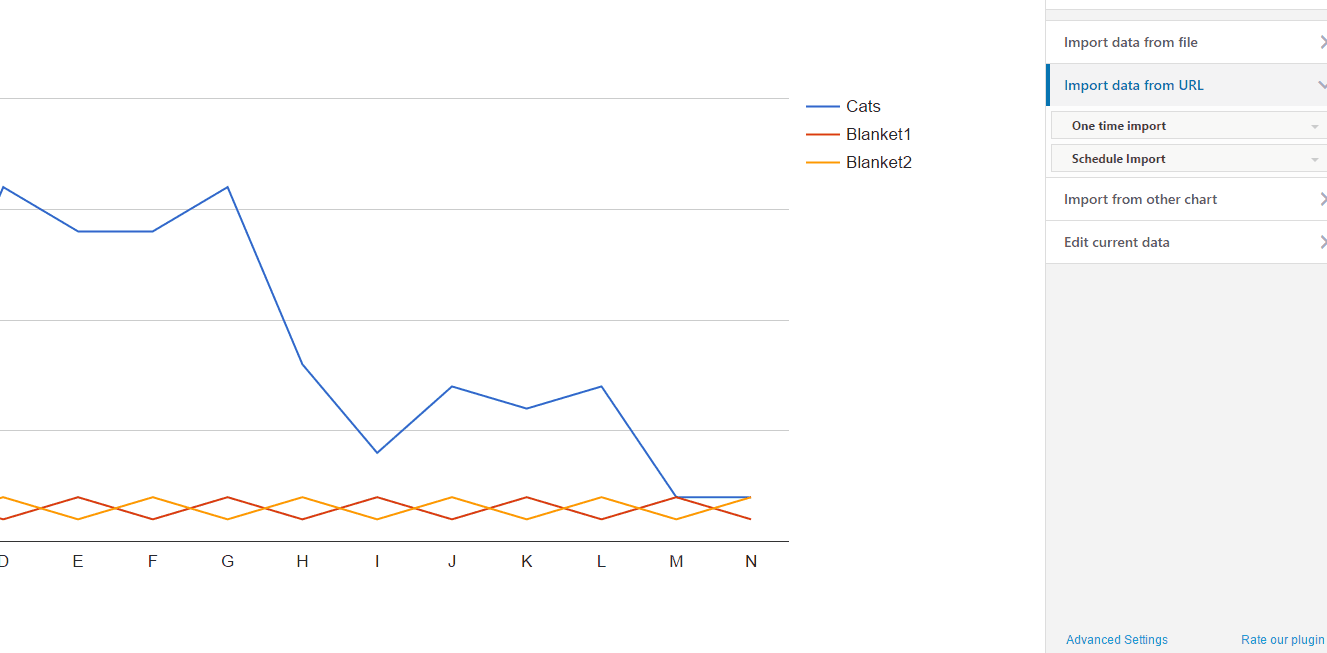Click the chevron next to Import from other chart

pos(1322,199)
